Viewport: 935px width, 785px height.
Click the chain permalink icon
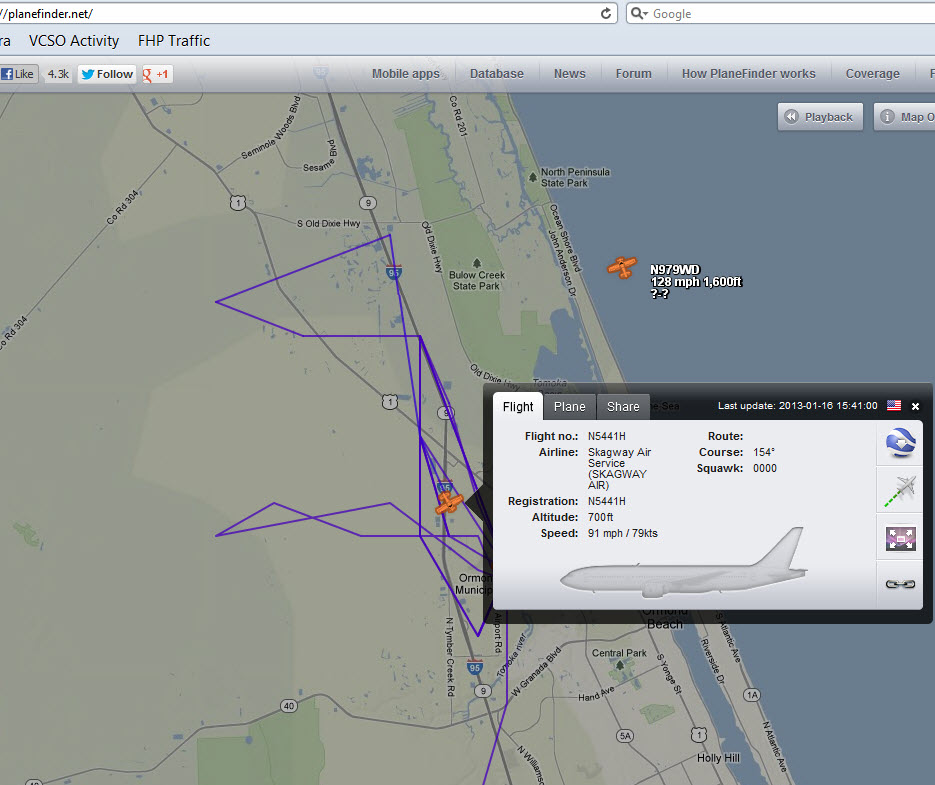point(902,584)
